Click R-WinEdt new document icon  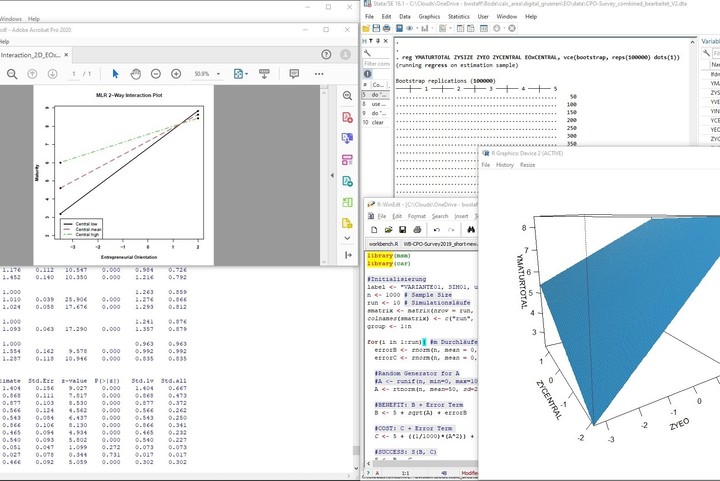point(374,229)
